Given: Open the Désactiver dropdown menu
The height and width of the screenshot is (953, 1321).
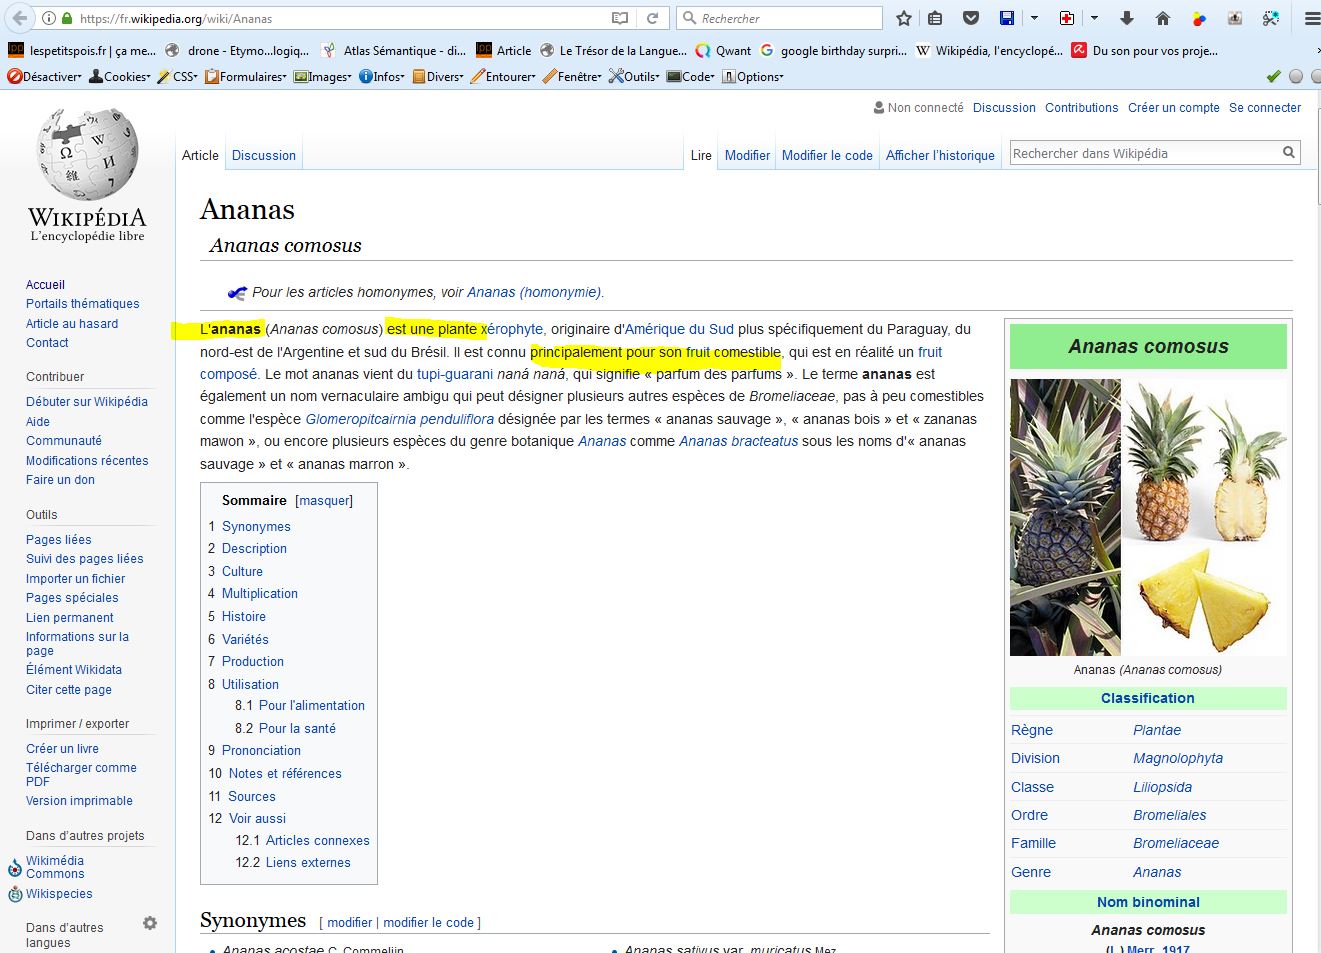Looking at the screenshot, I should pos(44,76).
